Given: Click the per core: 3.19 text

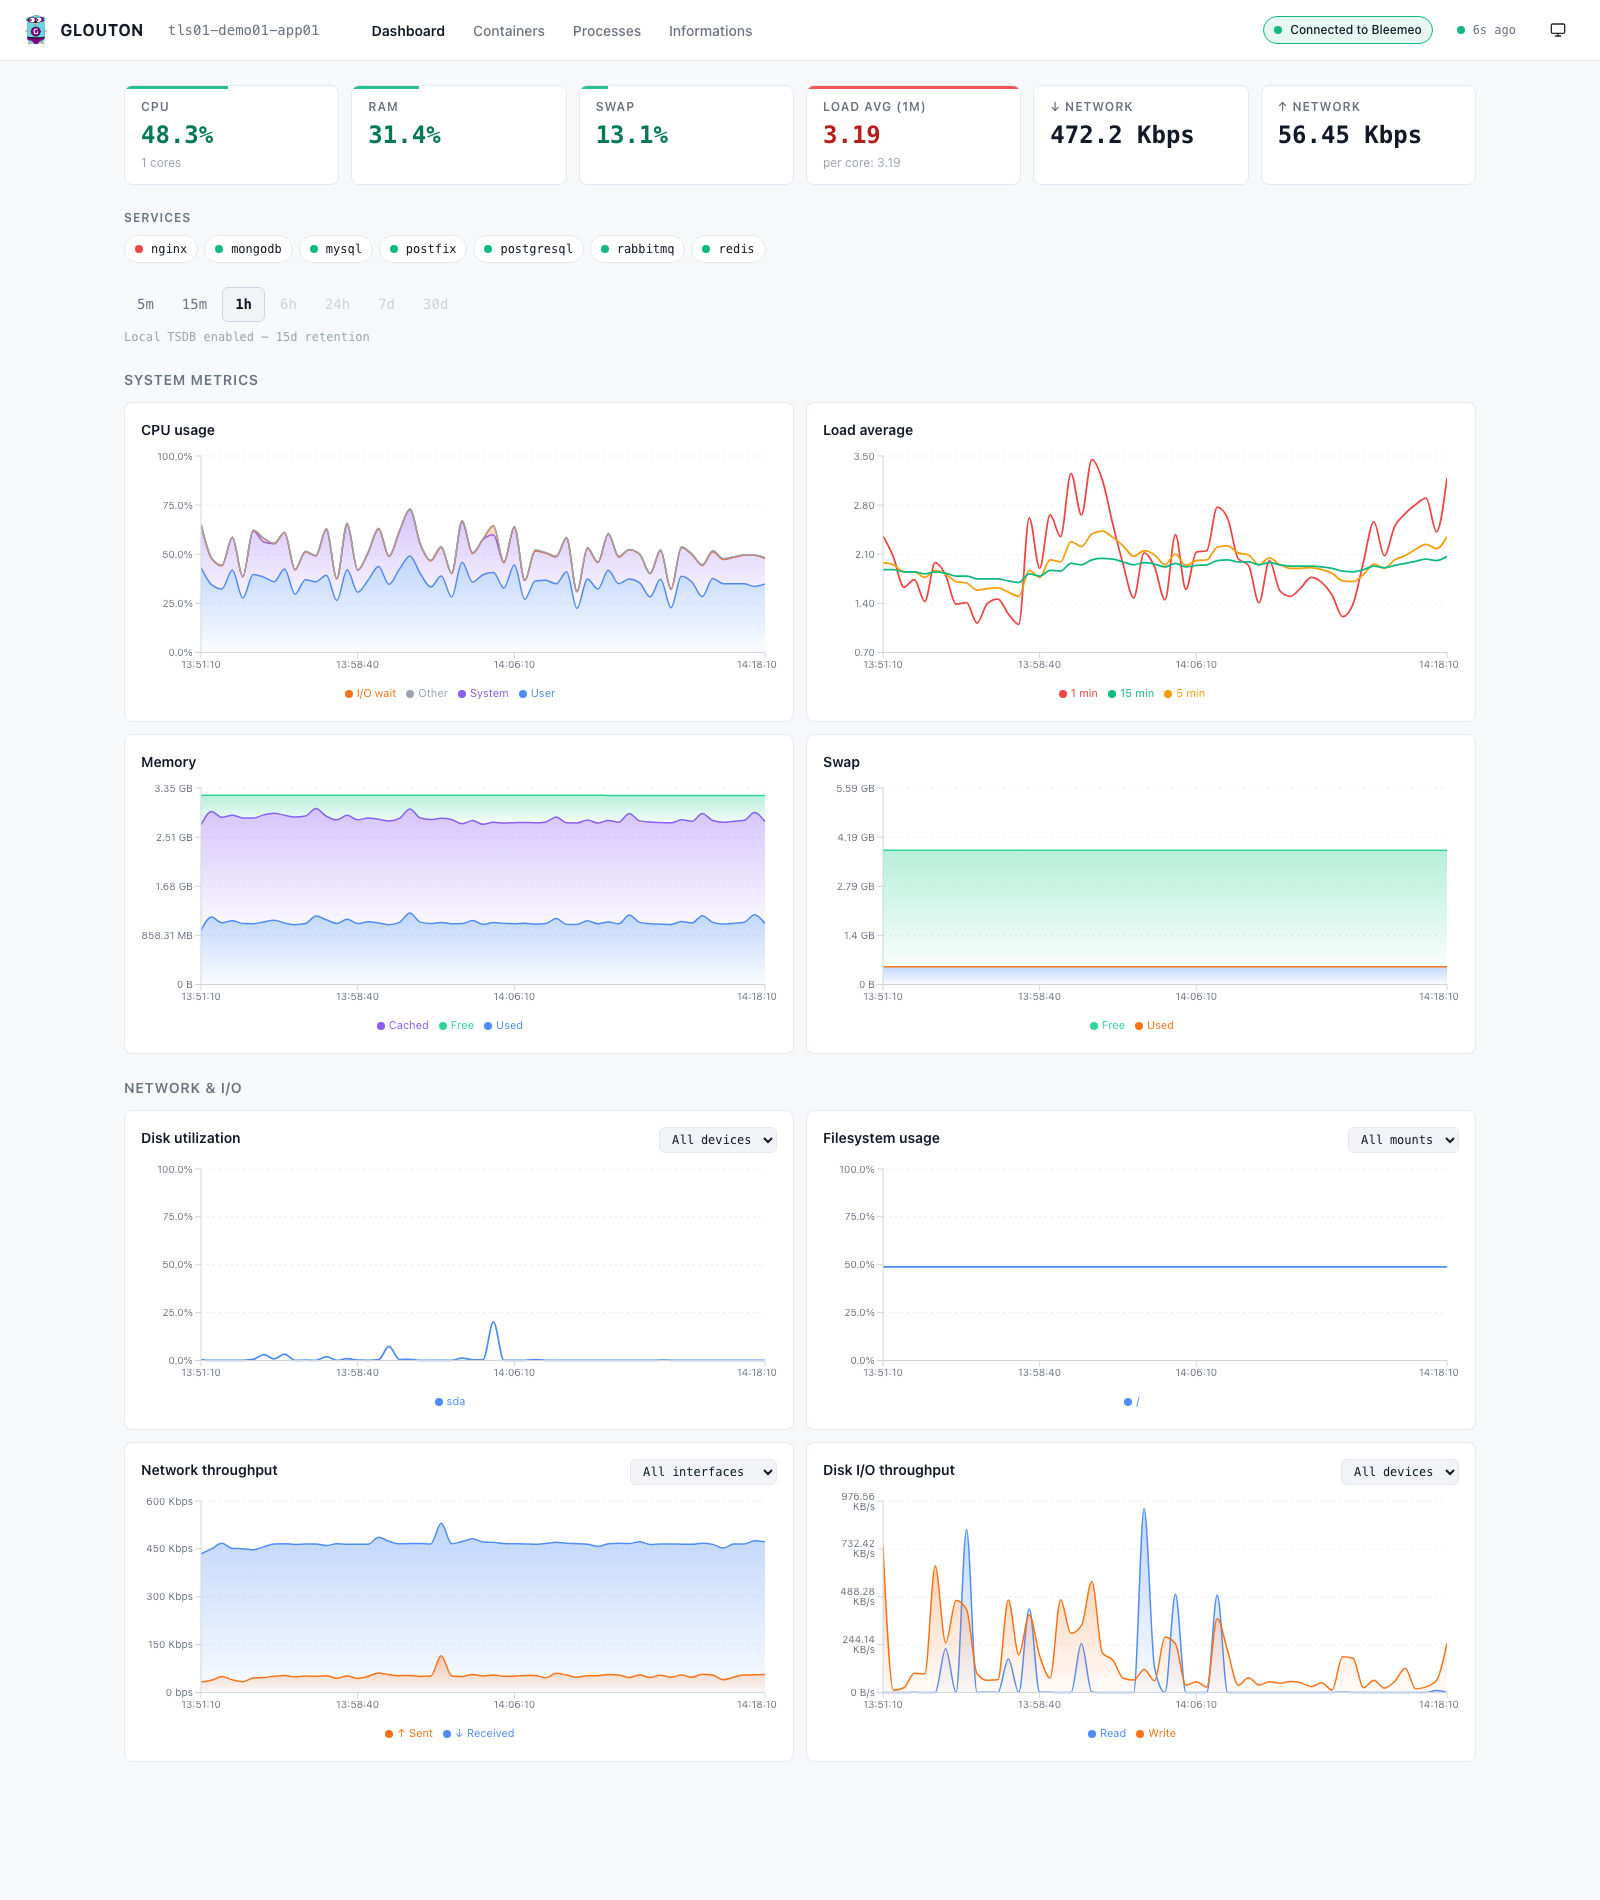Looking at the screenshot, I should tap(862, 163).
